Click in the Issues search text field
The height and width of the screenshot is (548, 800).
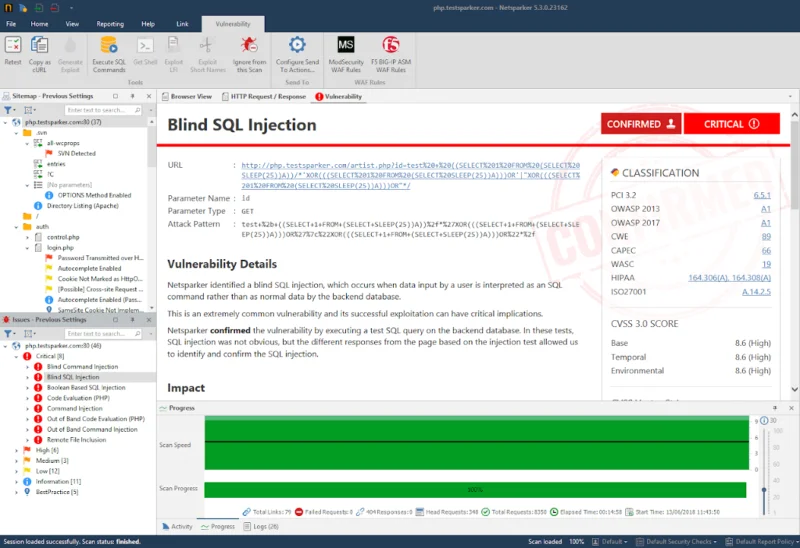[x=99, y=333]
